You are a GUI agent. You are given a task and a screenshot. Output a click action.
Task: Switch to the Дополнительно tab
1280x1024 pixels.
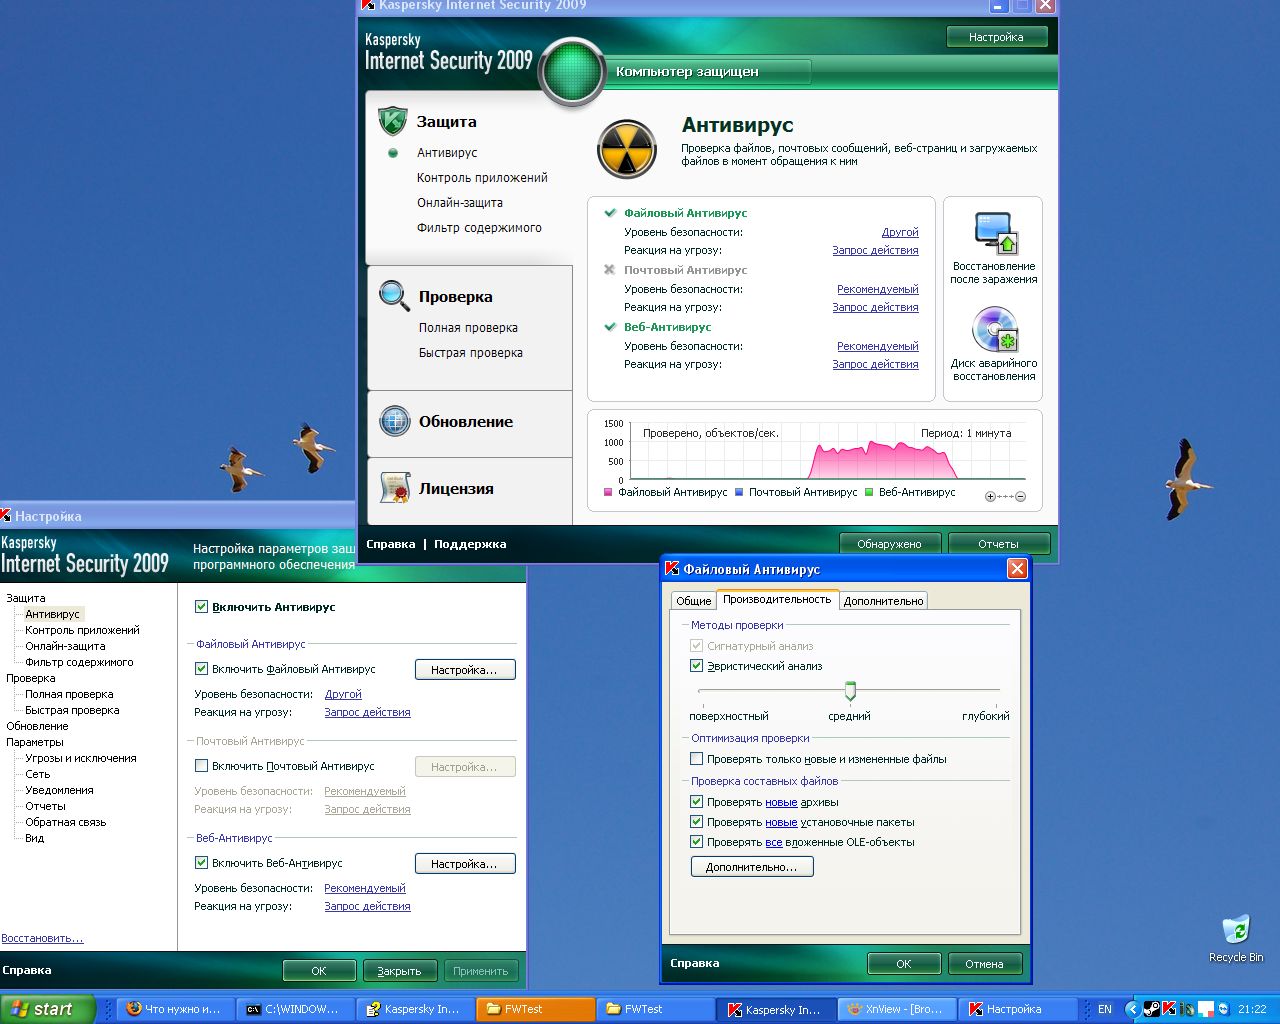coord(883,601)
